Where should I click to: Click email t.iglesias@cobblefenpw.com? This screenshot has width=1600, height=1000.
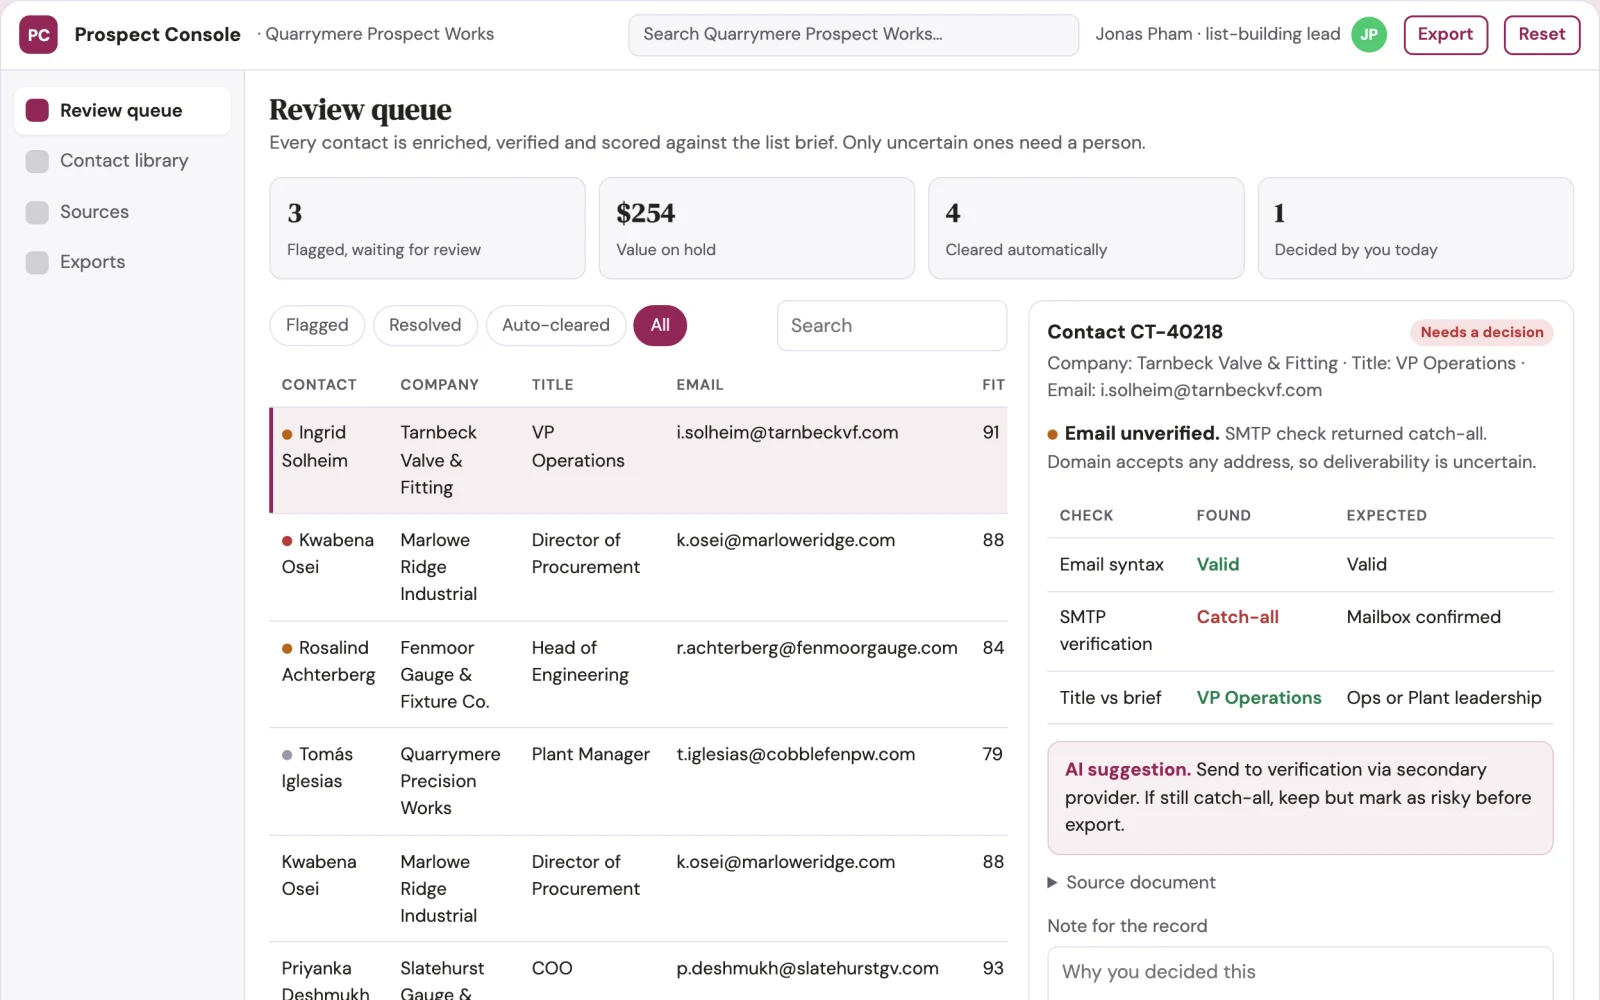(796, 754)
